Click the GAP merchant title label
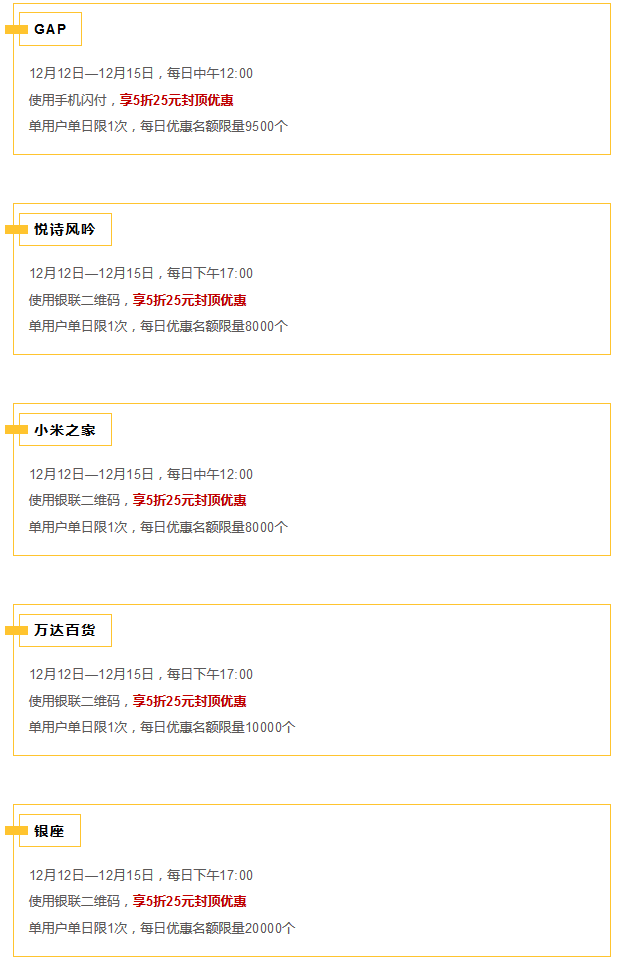The width and height of the screenshot is (617, 961). point(50,29)
